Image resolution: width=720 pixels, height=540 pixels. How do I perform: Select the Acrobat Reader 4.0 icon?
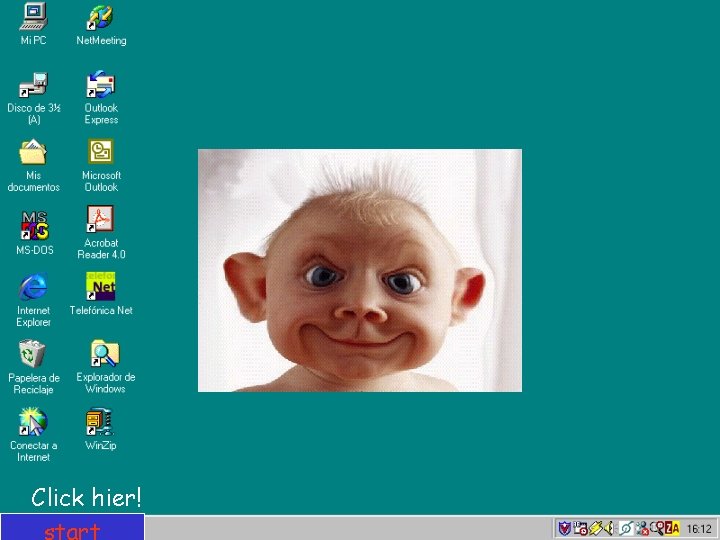(101, 219)
